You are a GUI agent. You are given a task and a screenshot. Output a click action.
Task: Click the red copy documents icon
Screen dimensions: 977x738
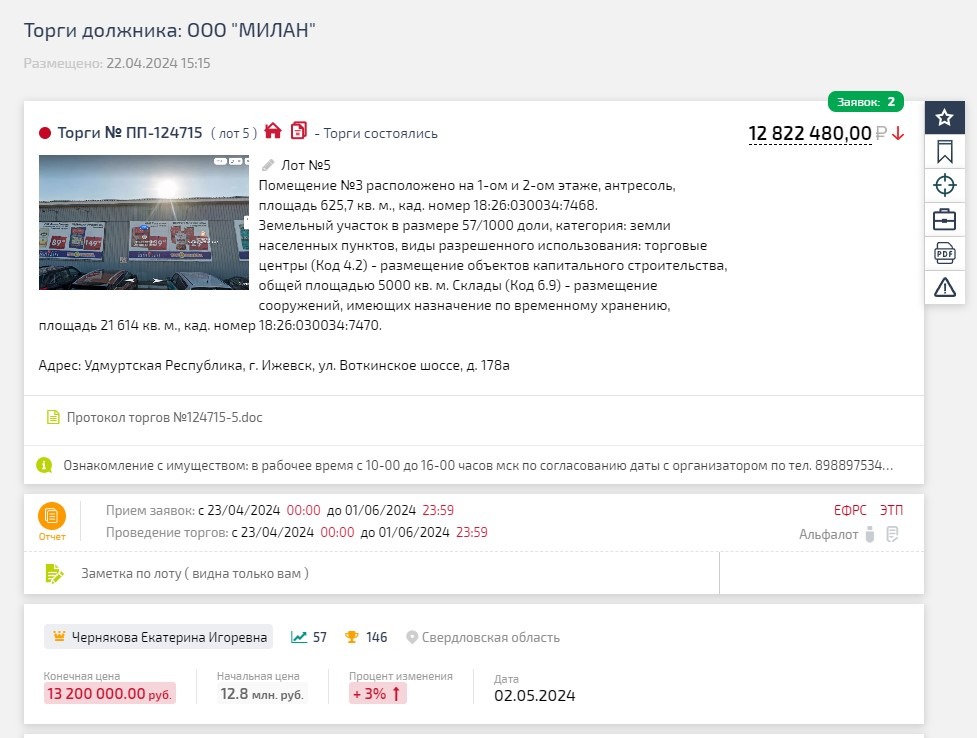click(299, 130)
